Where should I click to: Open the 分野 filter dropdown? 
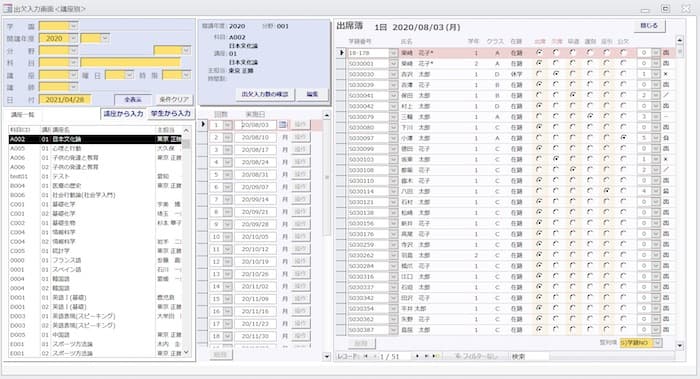74,51
